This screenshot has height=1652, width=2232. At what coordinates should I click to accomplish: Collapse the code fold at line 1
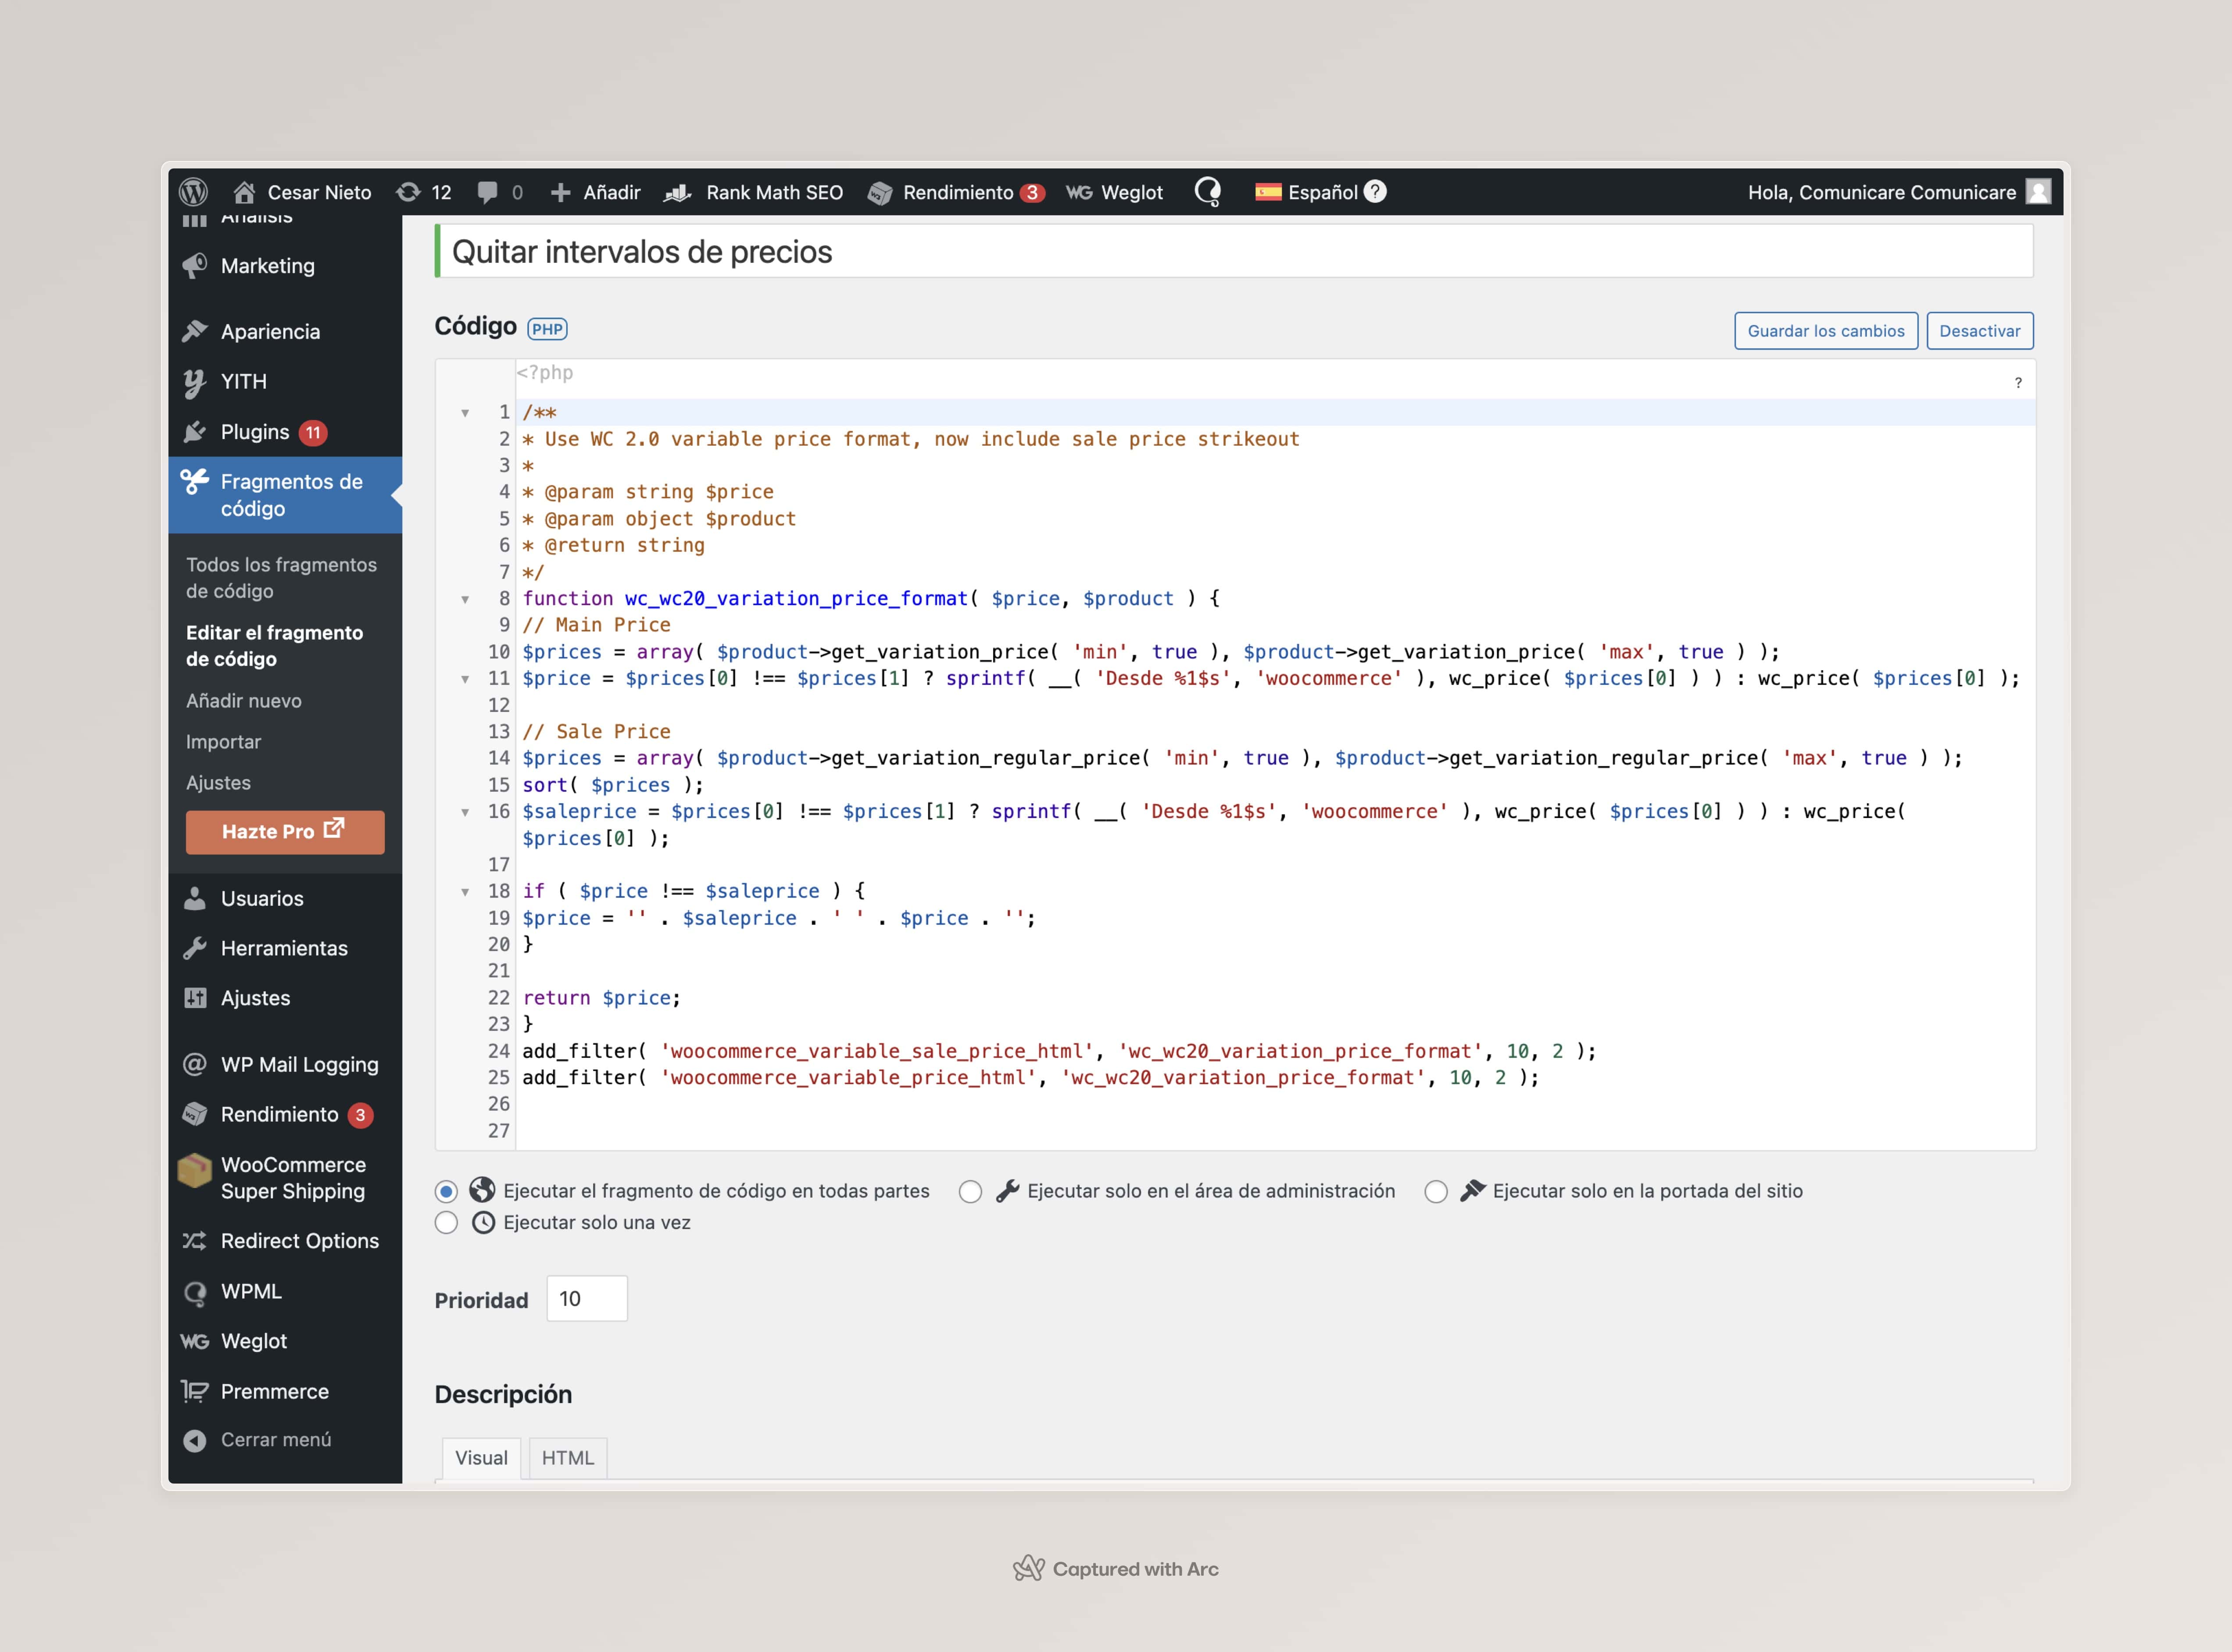coord(465,413)
